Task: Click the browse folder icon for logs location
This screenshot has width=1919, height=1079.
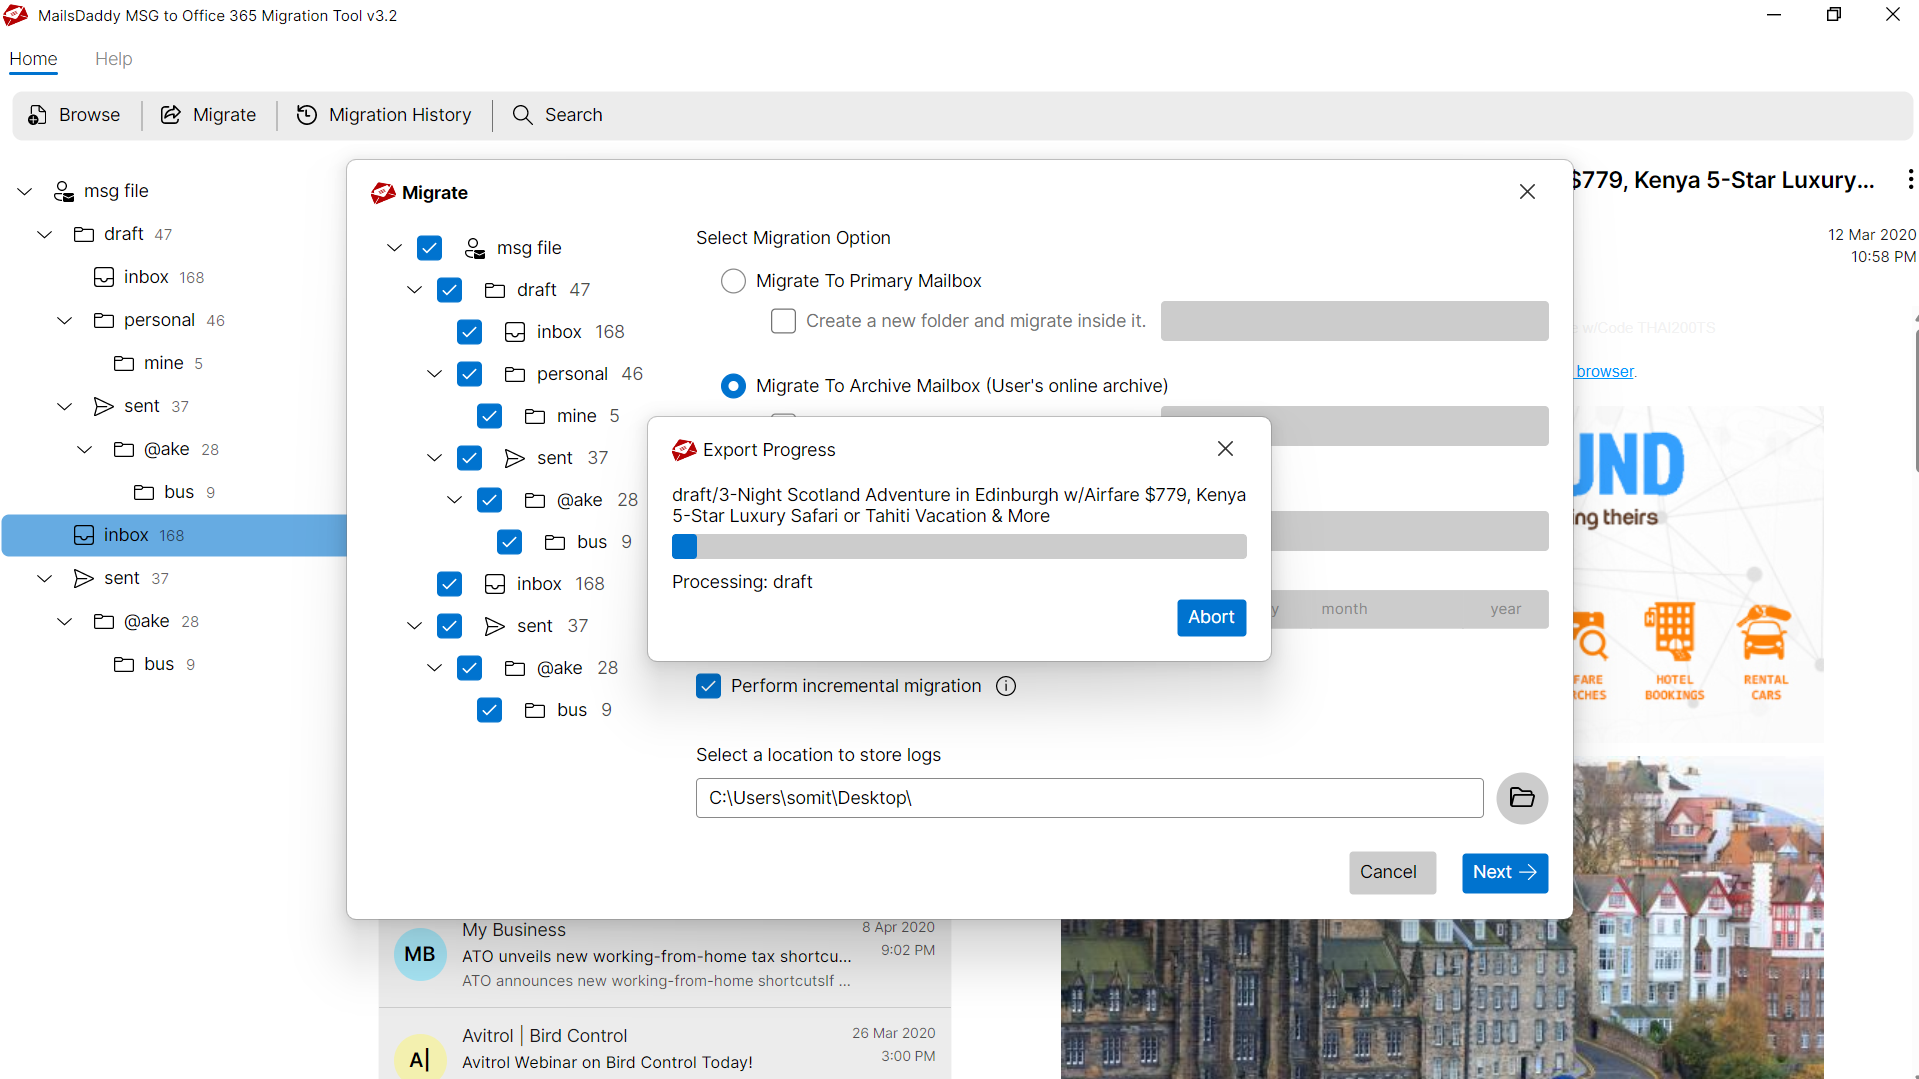Action: click(x=1522, y=798)
